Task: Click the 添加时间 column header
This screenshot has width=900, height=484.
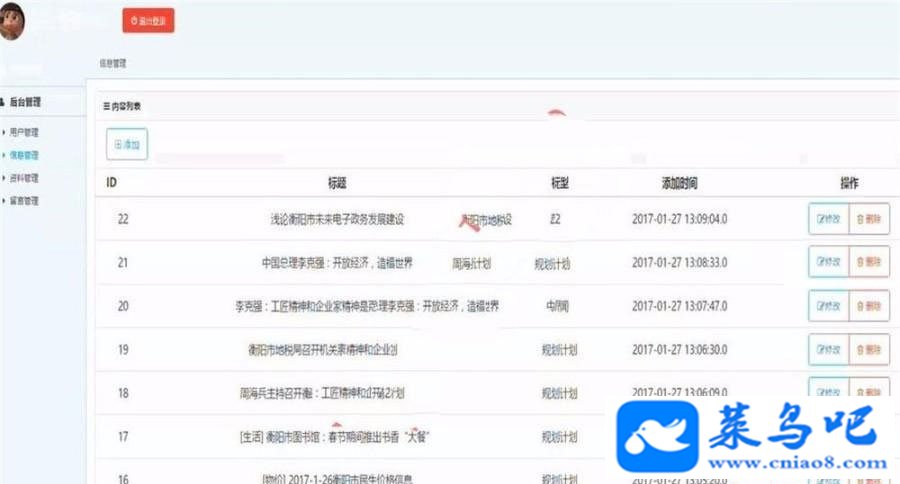Action: 680,183
